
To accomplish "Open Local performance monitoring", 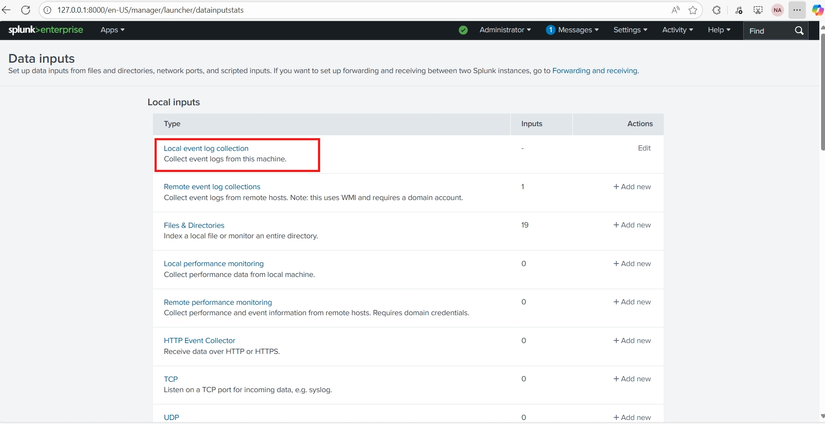I will (214, 264).
